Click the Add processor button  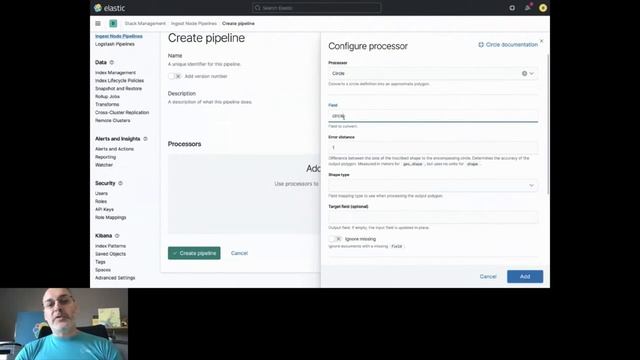click(x=525, y=276)
